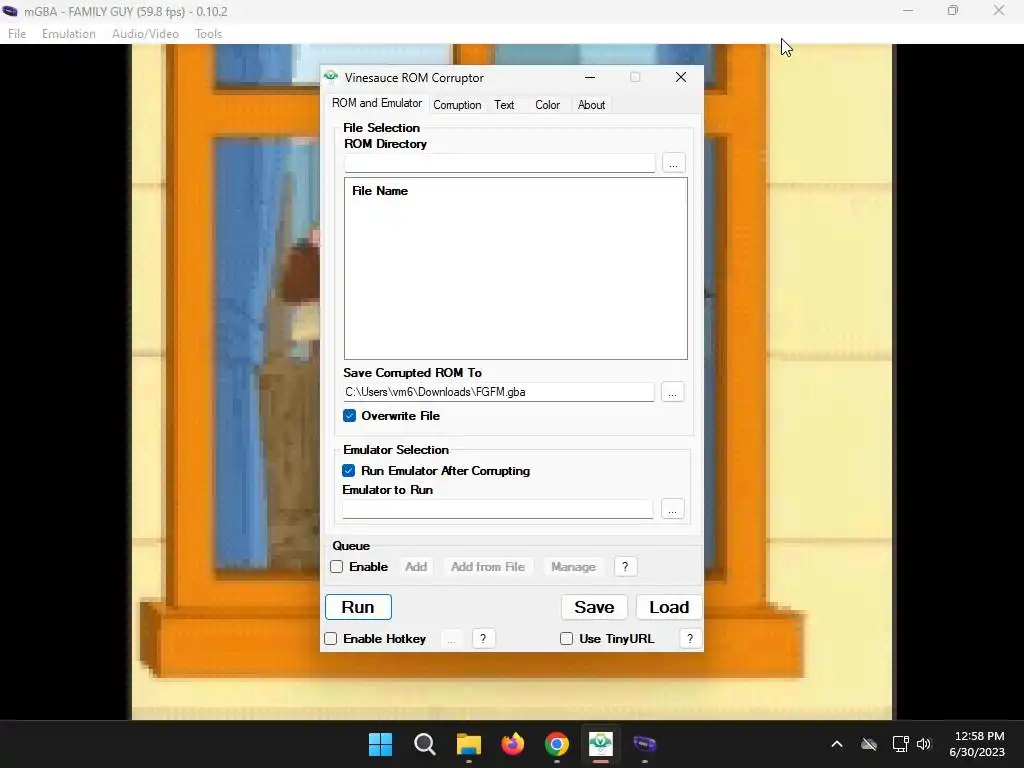Switch to Color tab

[x=547, y=105]
